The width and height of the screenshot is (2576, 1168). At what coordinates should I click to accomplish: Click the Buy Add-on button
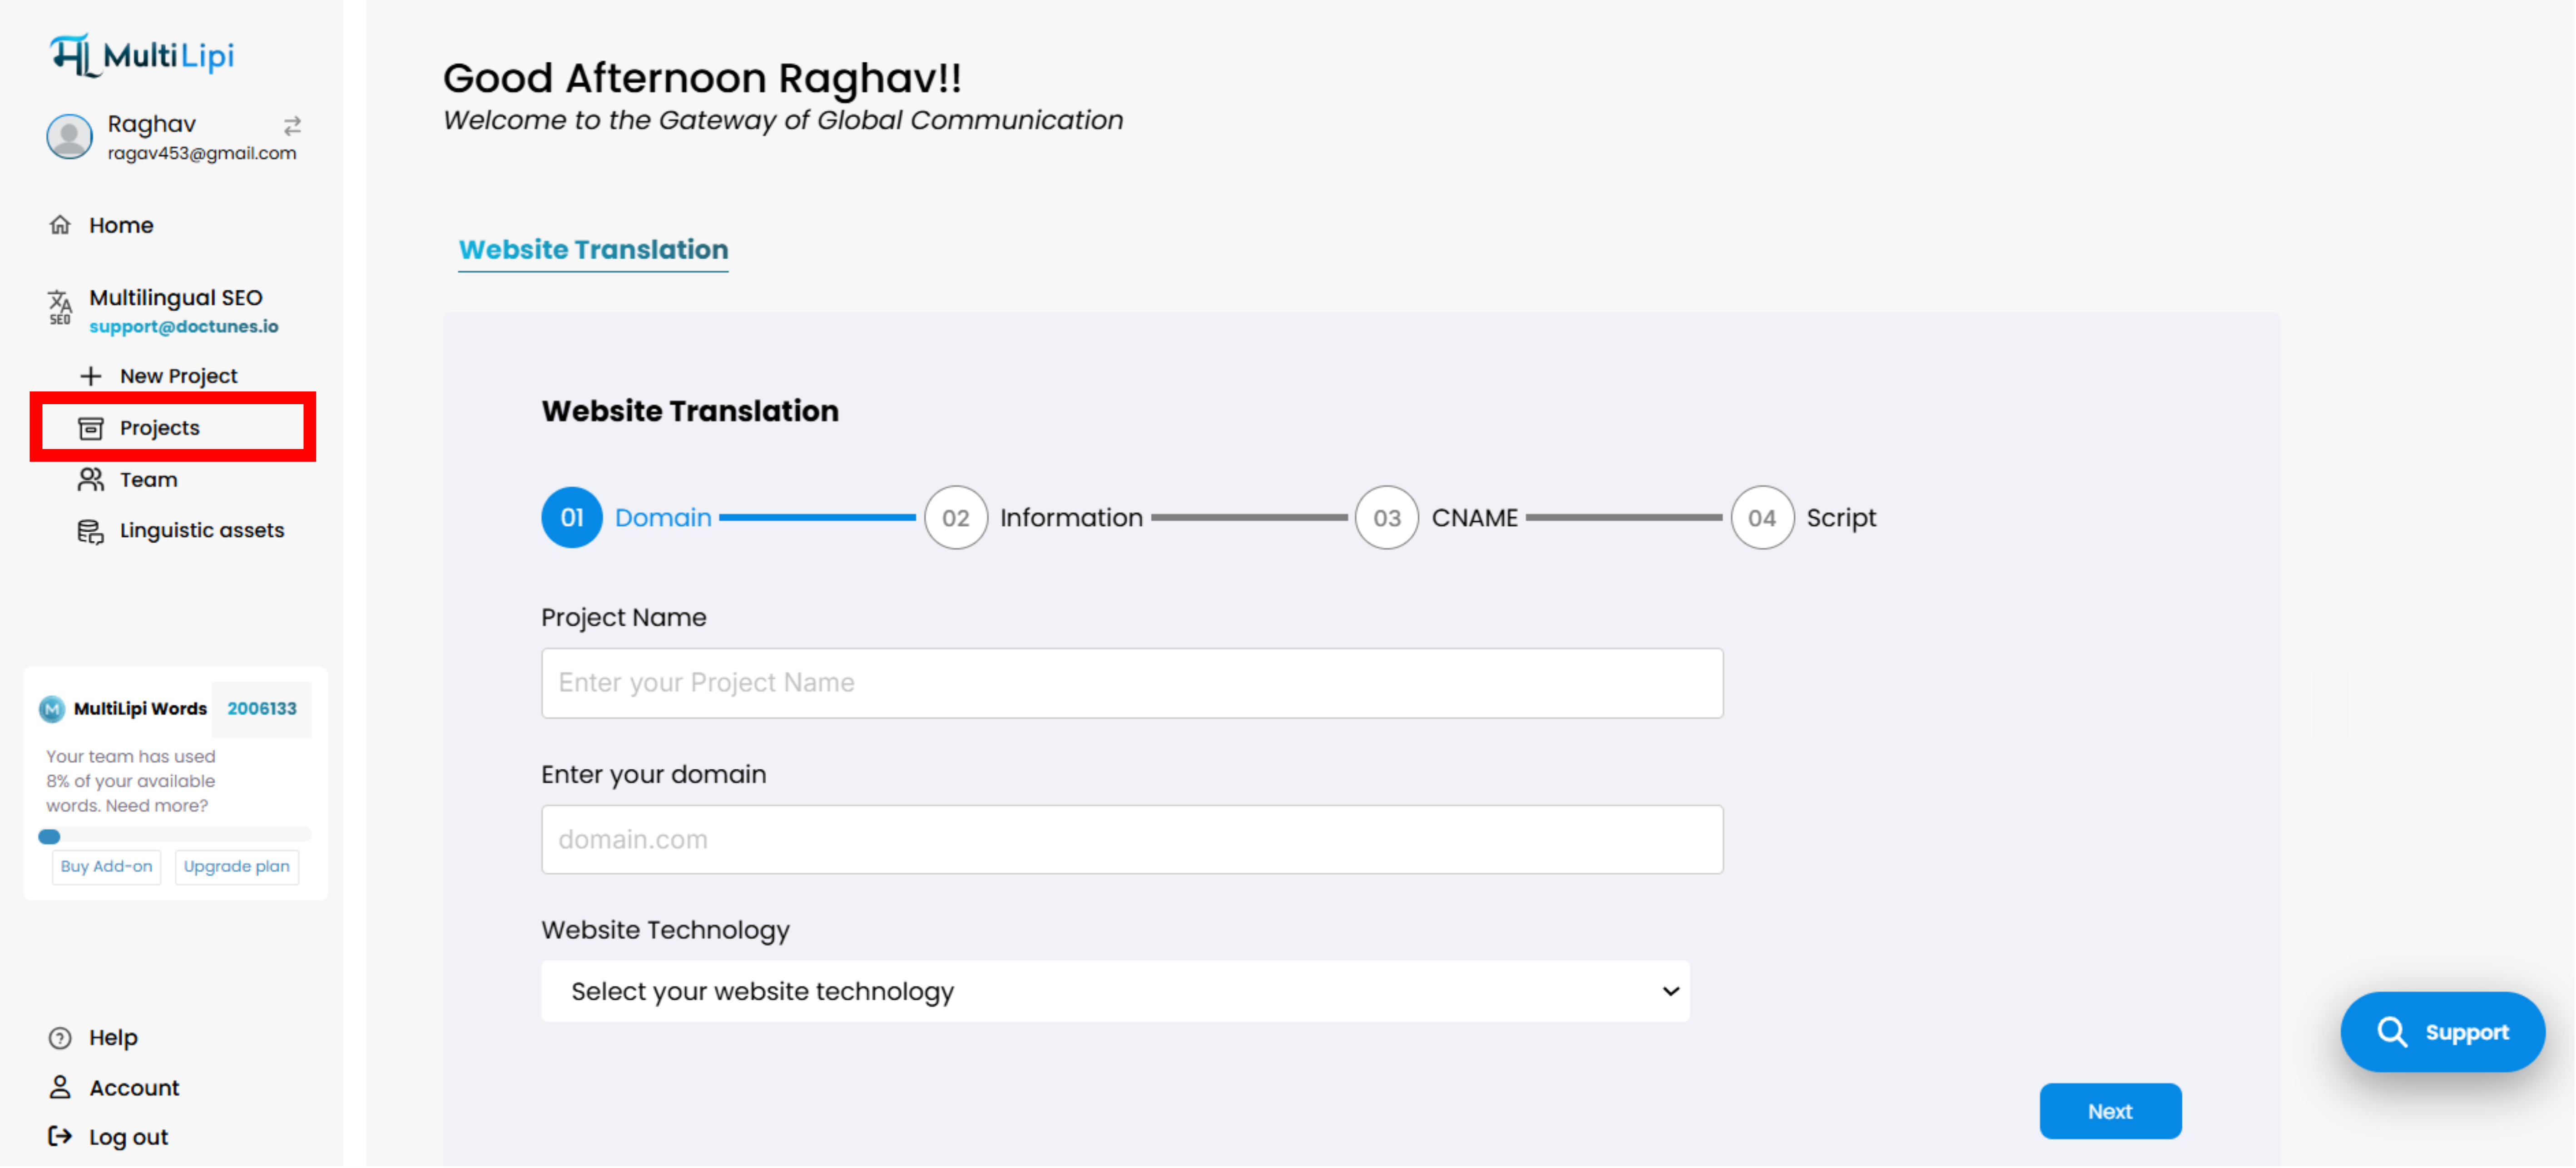click(106, 867)
